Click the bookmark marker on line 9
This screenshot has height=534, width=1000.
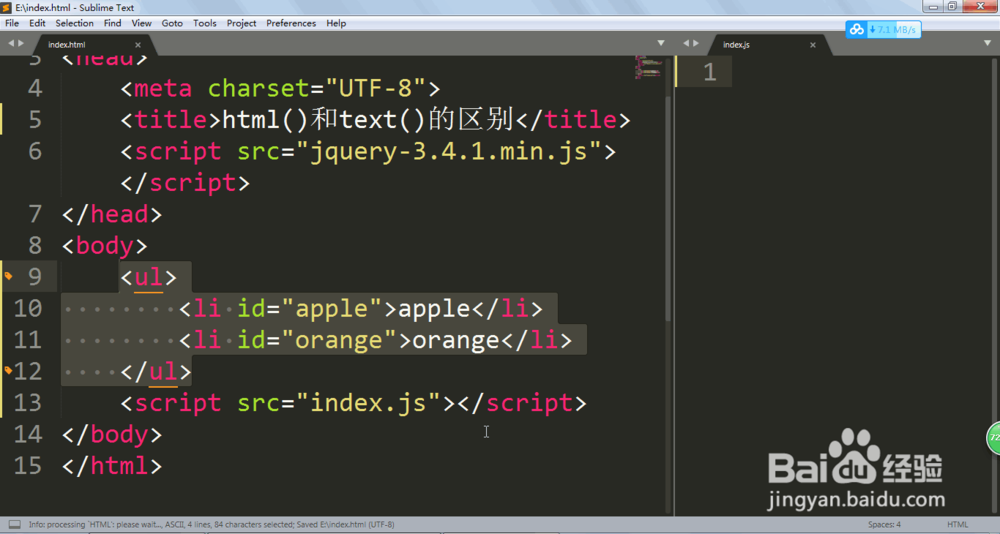[x=8, y=276]
